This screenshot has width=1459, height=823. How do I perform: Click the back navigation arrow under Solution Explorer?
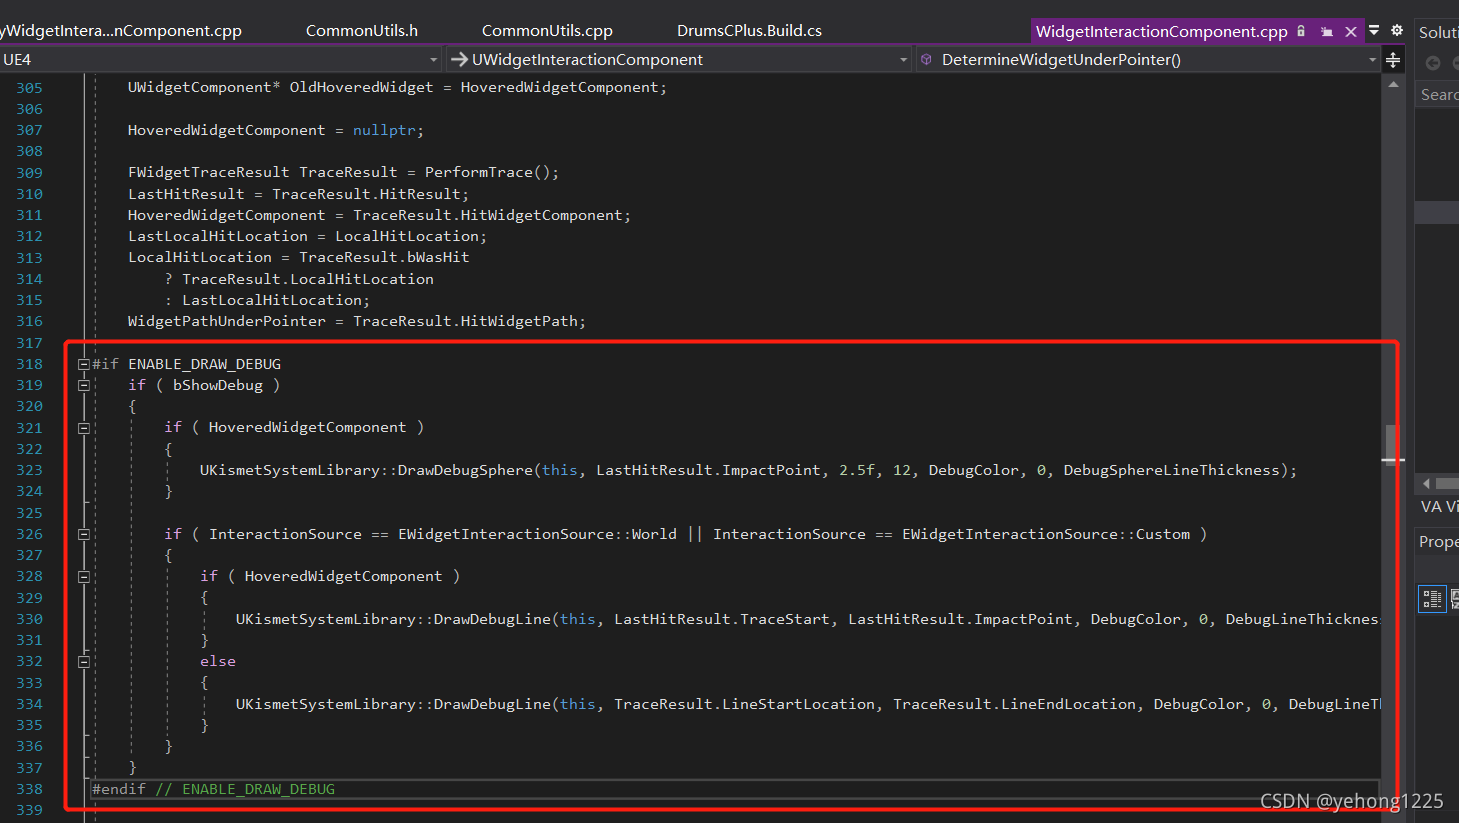[x=1432, y=63]
